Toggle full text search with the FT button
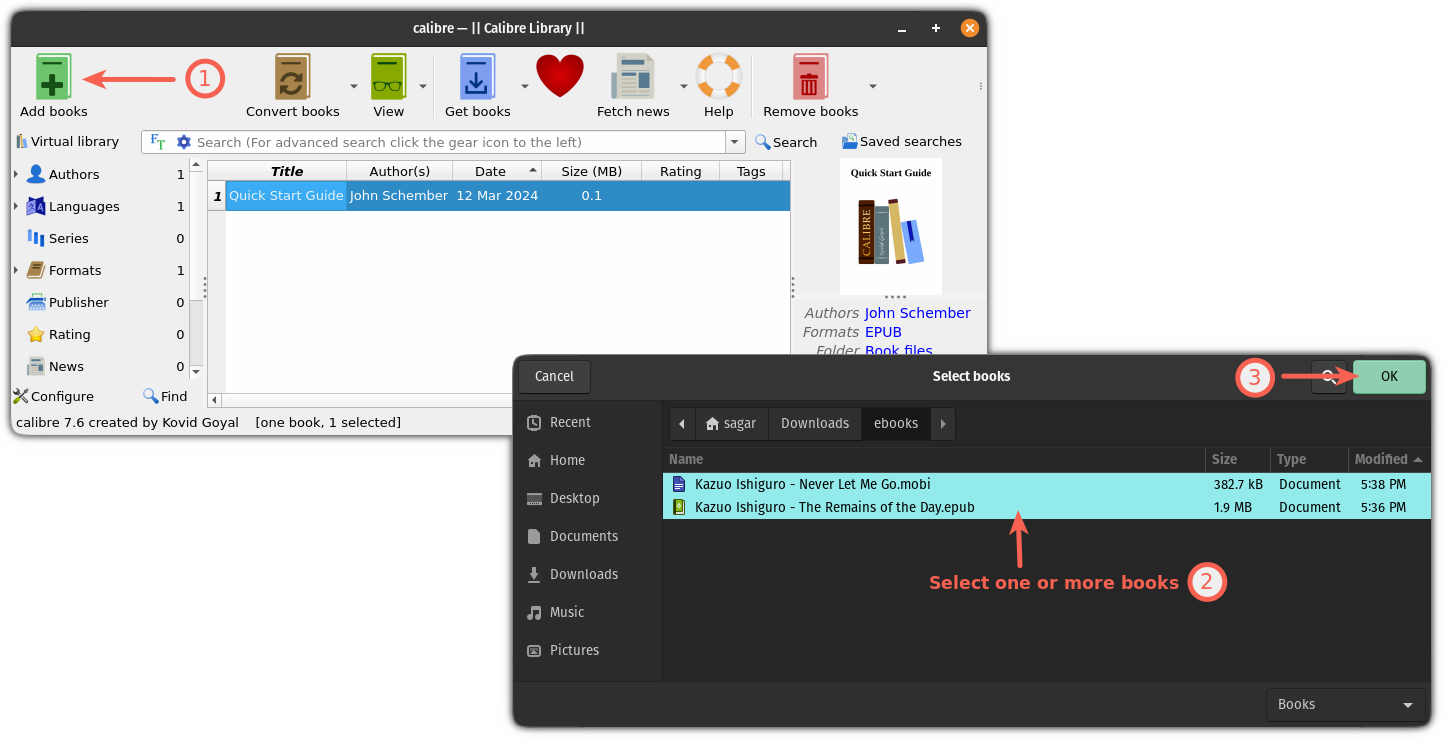This screenshot has width=1444, height=740. tap(156, 142)
